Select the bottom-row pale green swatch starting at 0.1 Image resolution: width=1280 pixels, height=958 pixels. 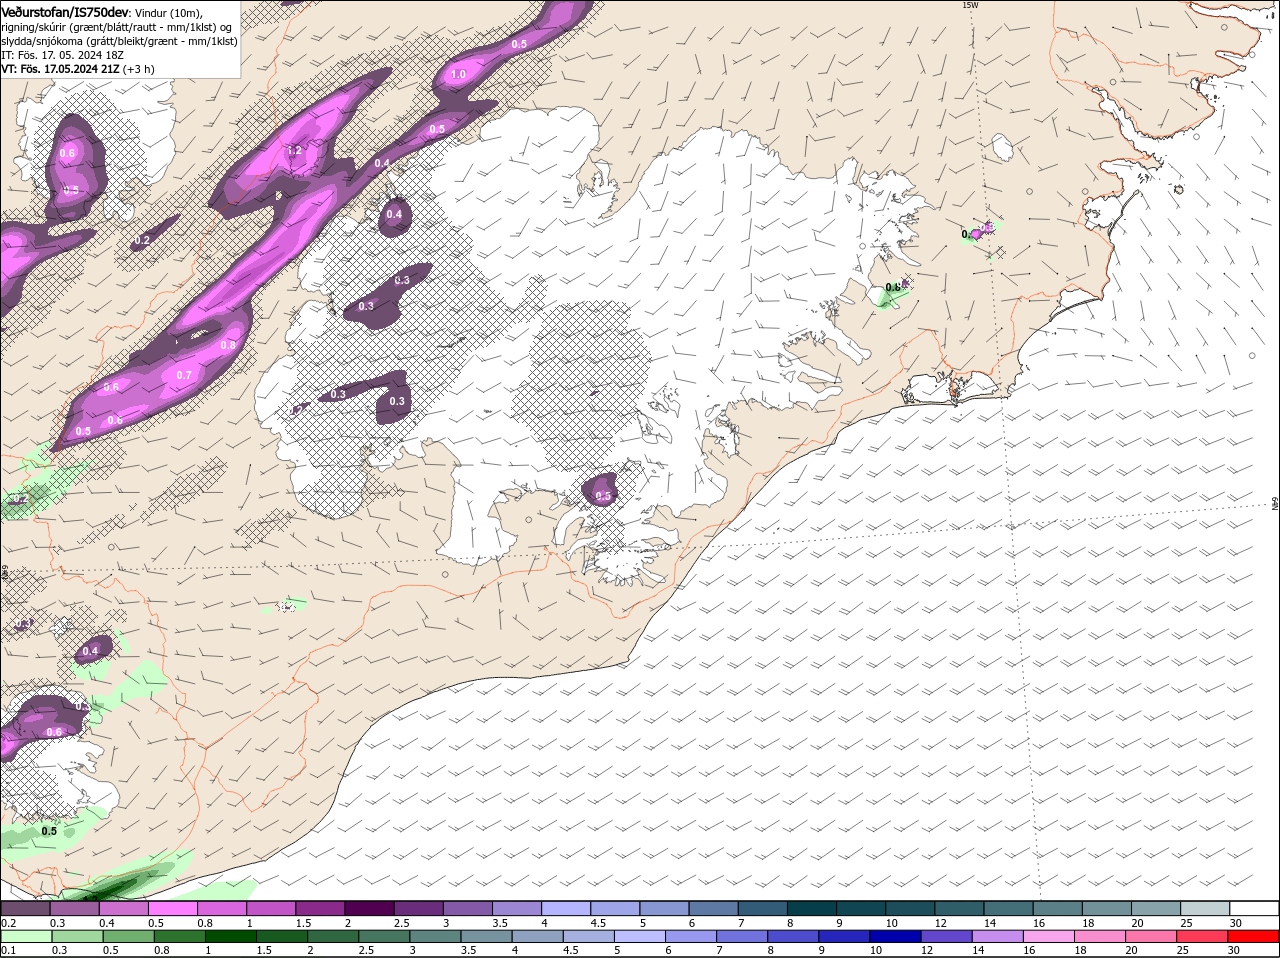coord(25,937)
